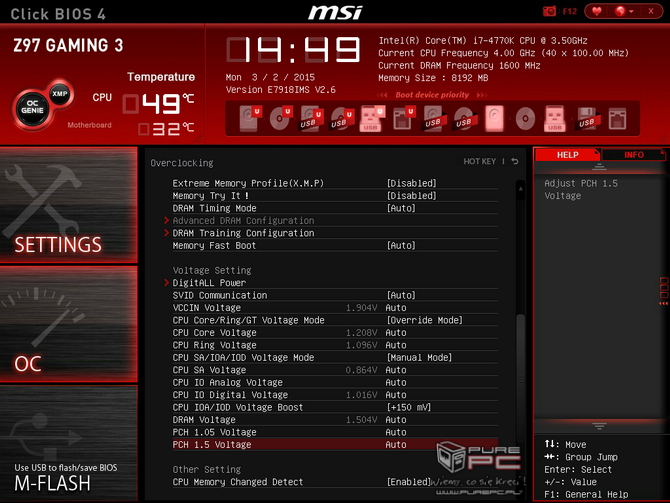Click CPU IO Digital Voltage Auto field

tap(396, 394)
